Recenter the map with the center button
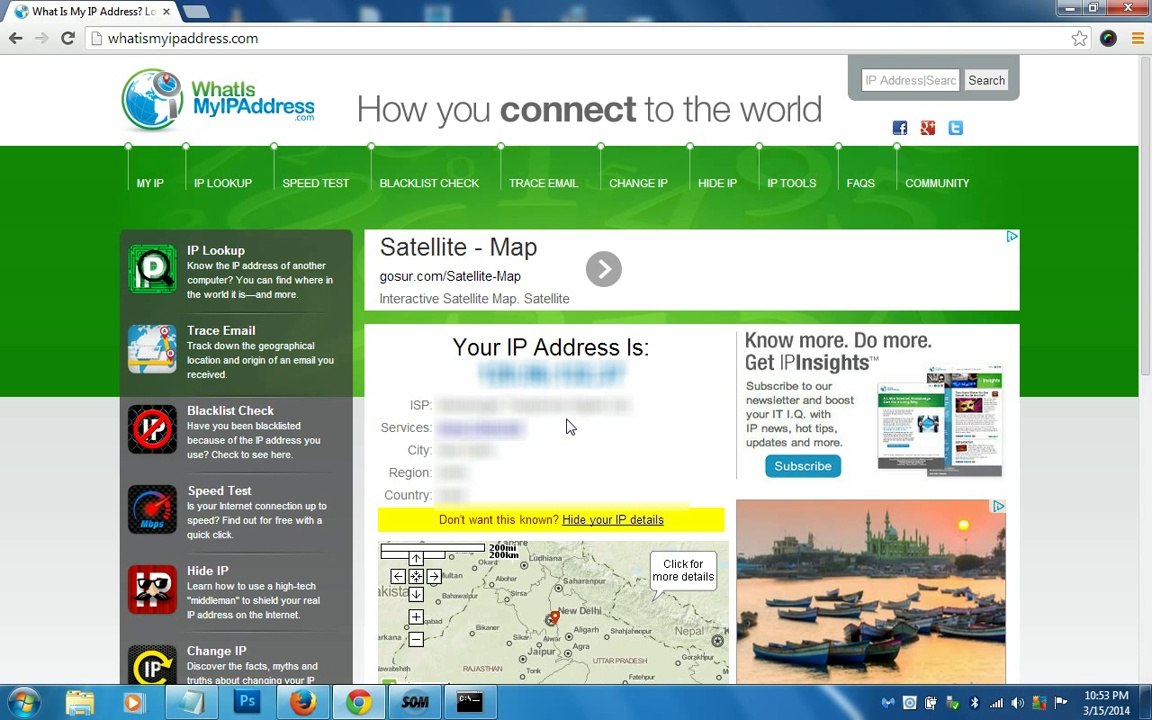 416,577
